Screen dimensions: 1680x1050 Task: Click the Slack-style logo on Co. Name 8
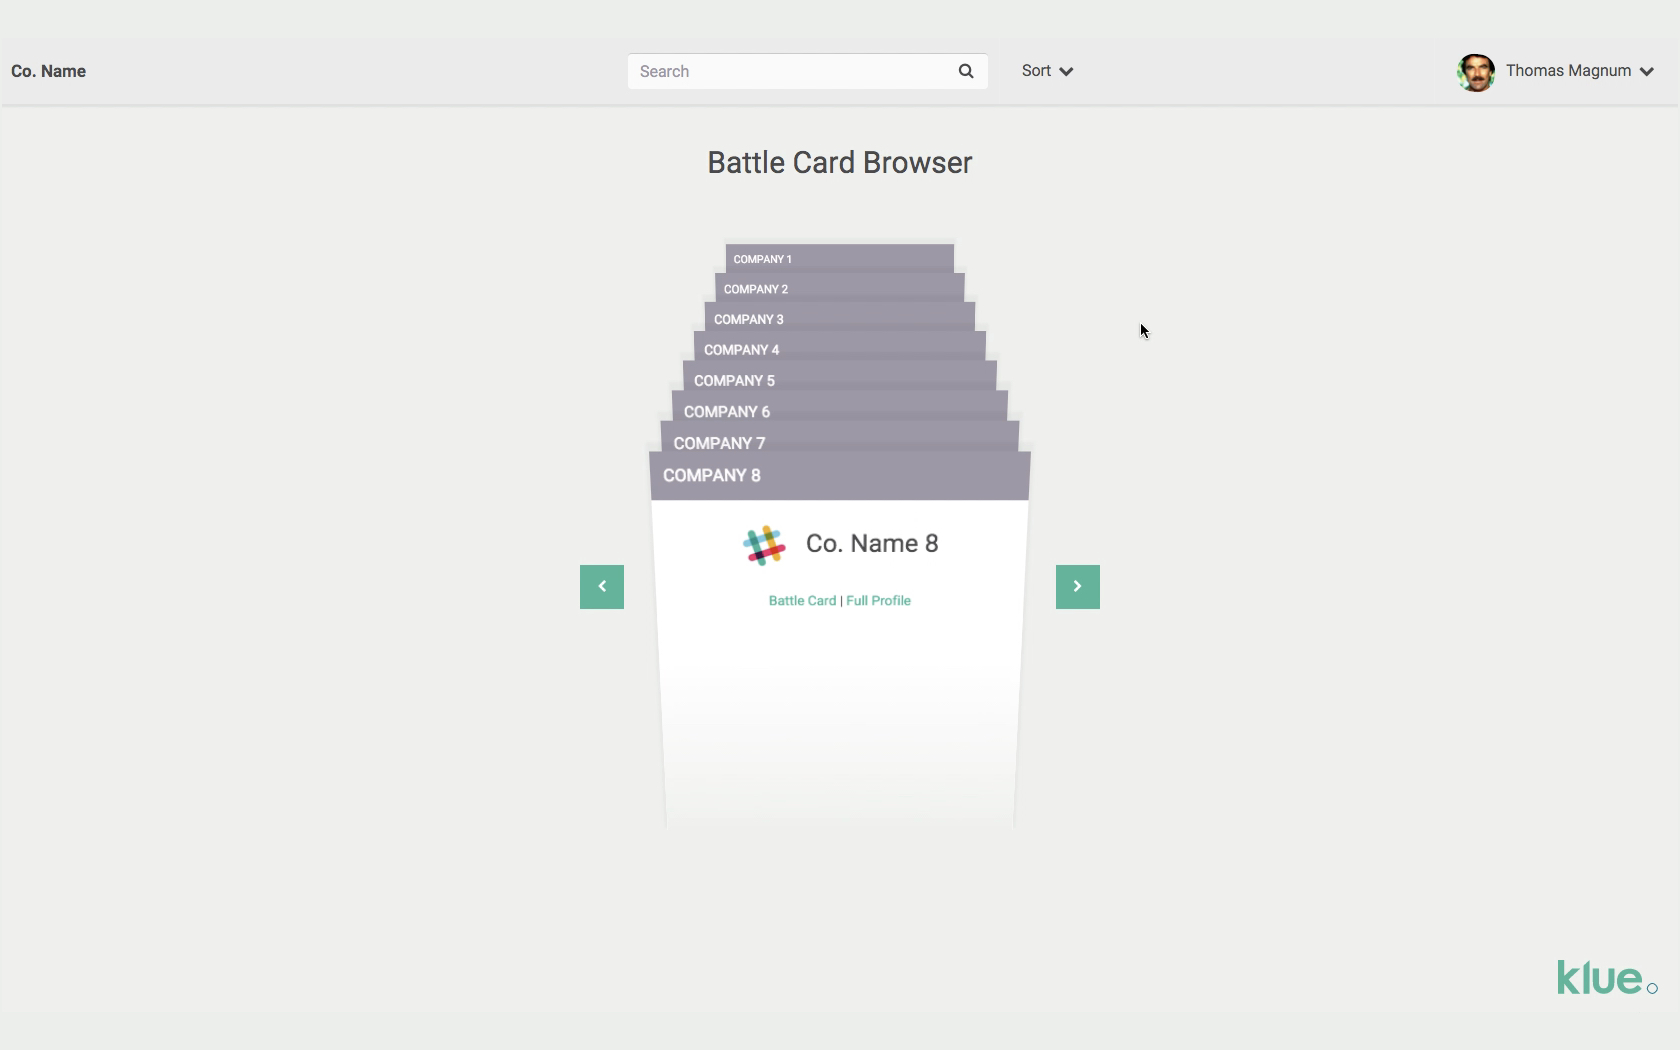(x=764, y=545)
